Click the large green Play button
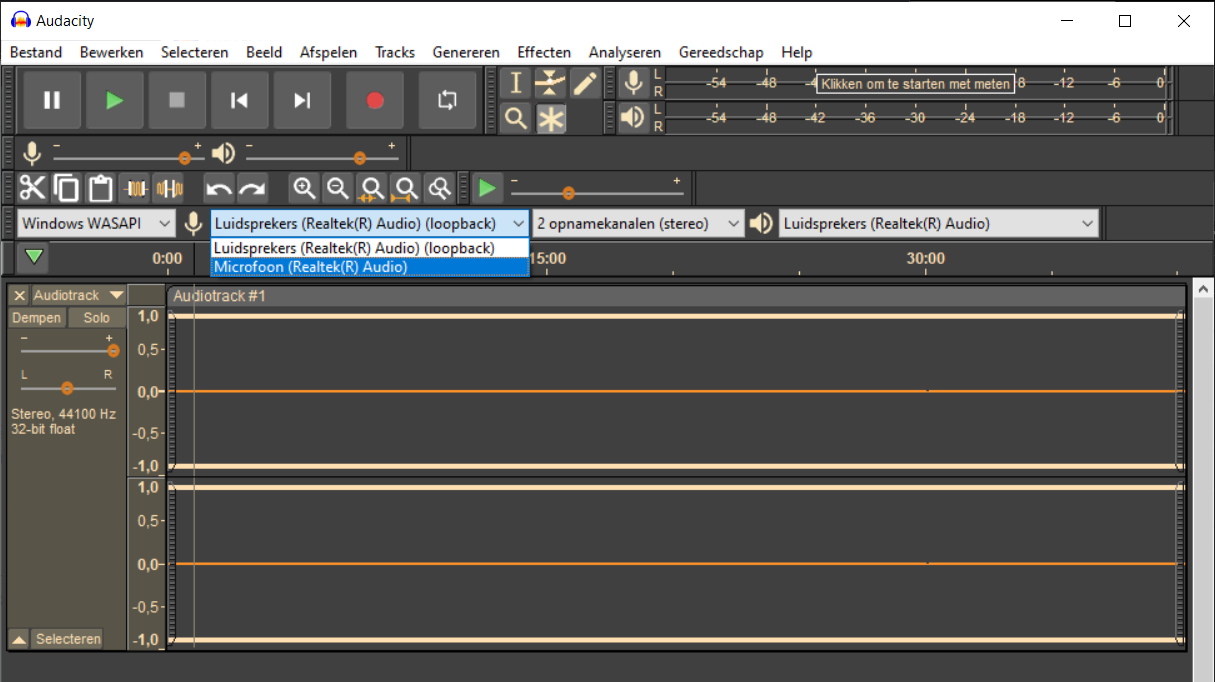 [x=114, y=100]
